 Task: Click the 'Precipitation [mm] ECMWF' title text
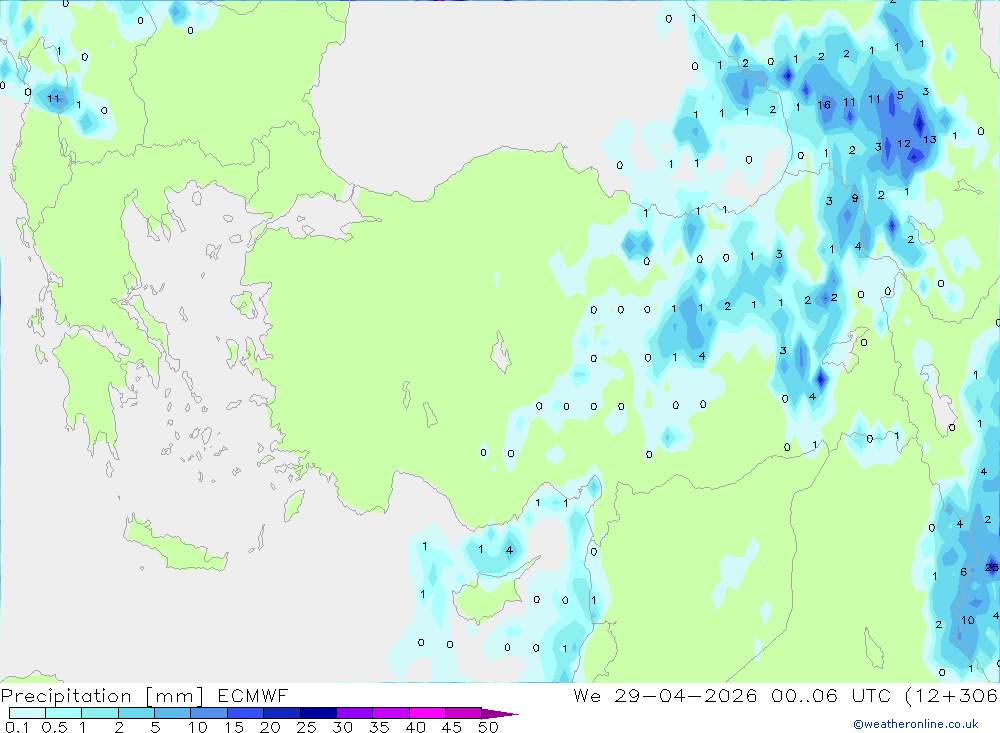coord(145,696)
